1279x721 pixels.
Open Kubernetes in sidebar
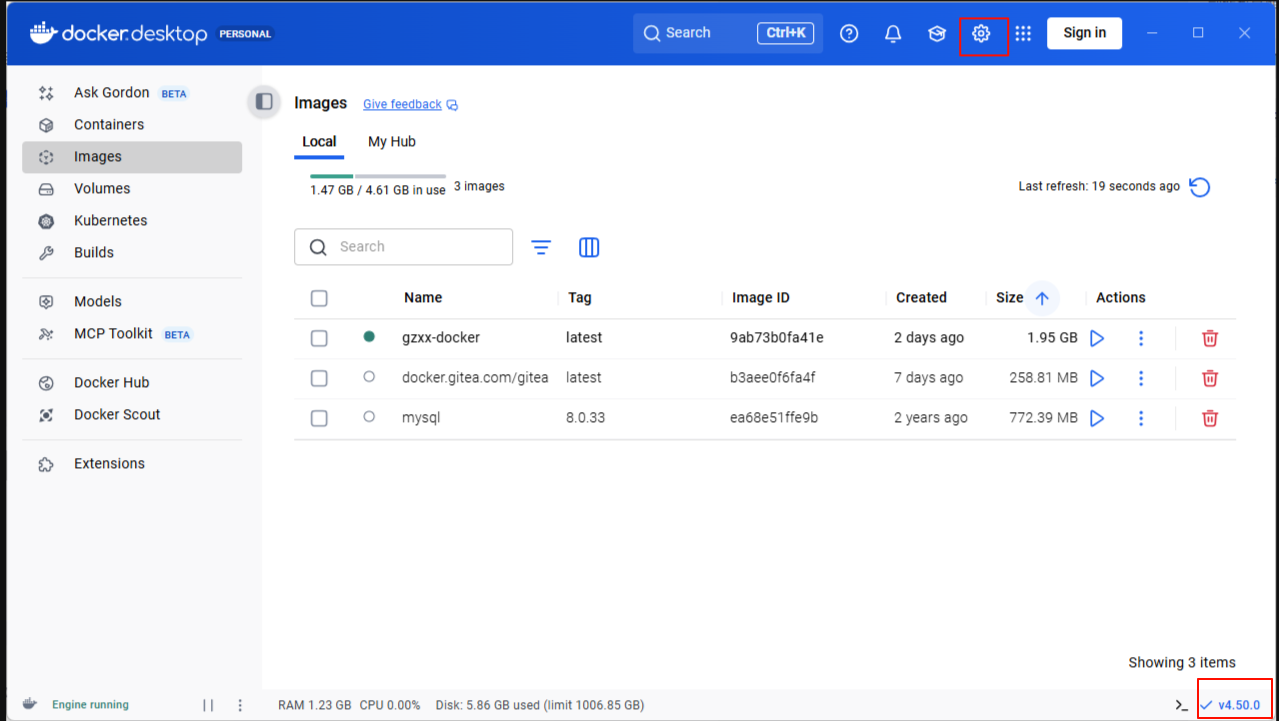pos(132,221)
